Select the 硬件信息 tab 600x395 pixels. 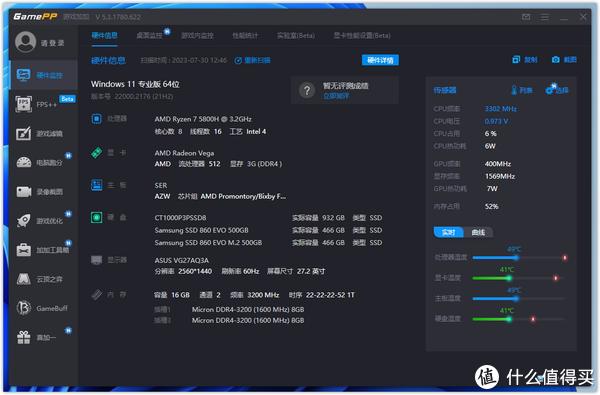coord(104,36)
